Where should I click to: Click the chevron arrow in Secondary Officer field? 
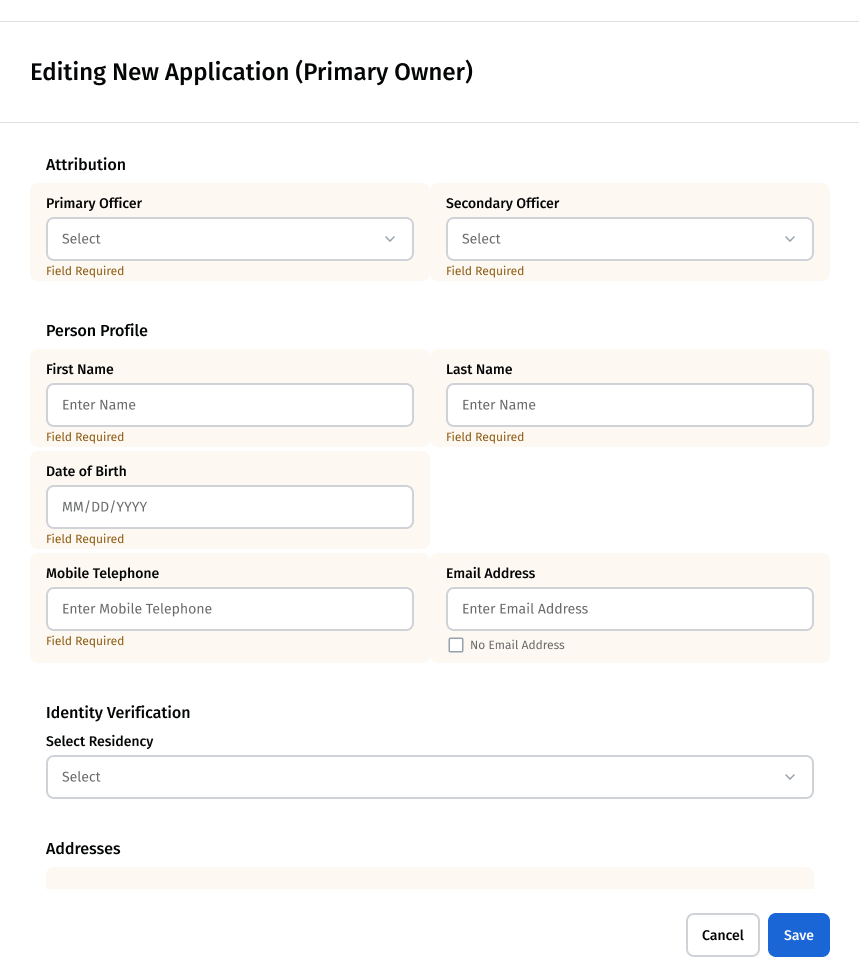pyautogui.click(x=790, y=239)
